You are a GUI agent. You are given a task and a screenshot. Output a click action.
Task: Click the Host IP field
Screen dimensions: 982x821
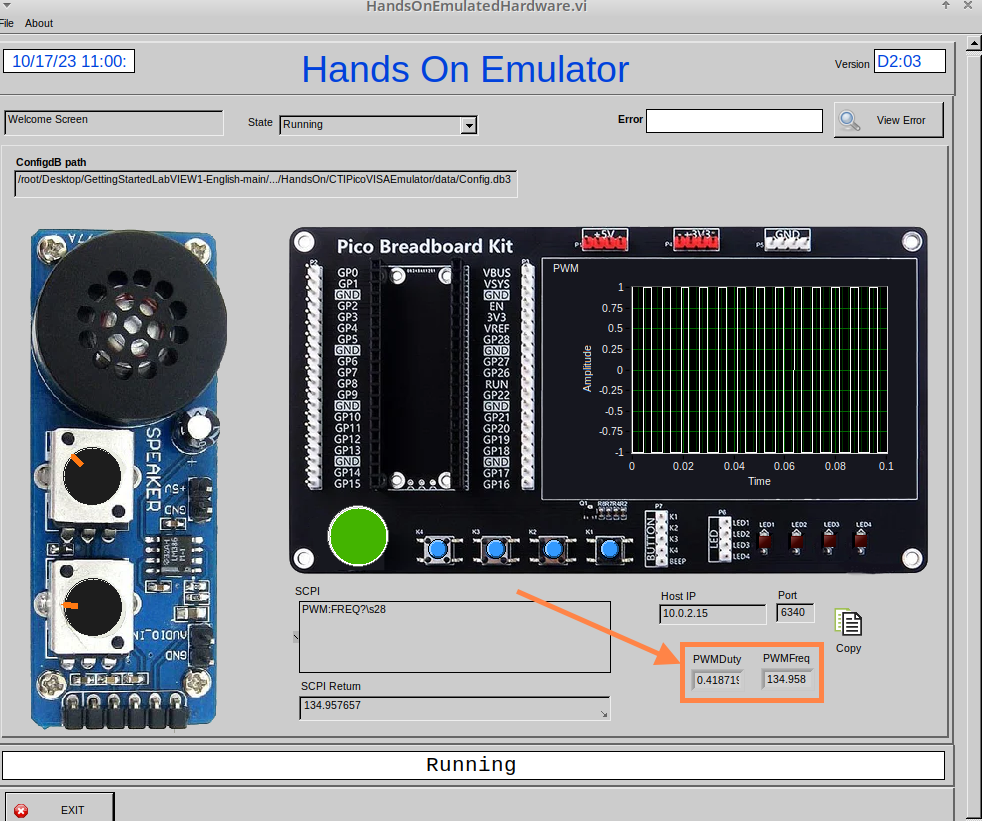(712, 614)
